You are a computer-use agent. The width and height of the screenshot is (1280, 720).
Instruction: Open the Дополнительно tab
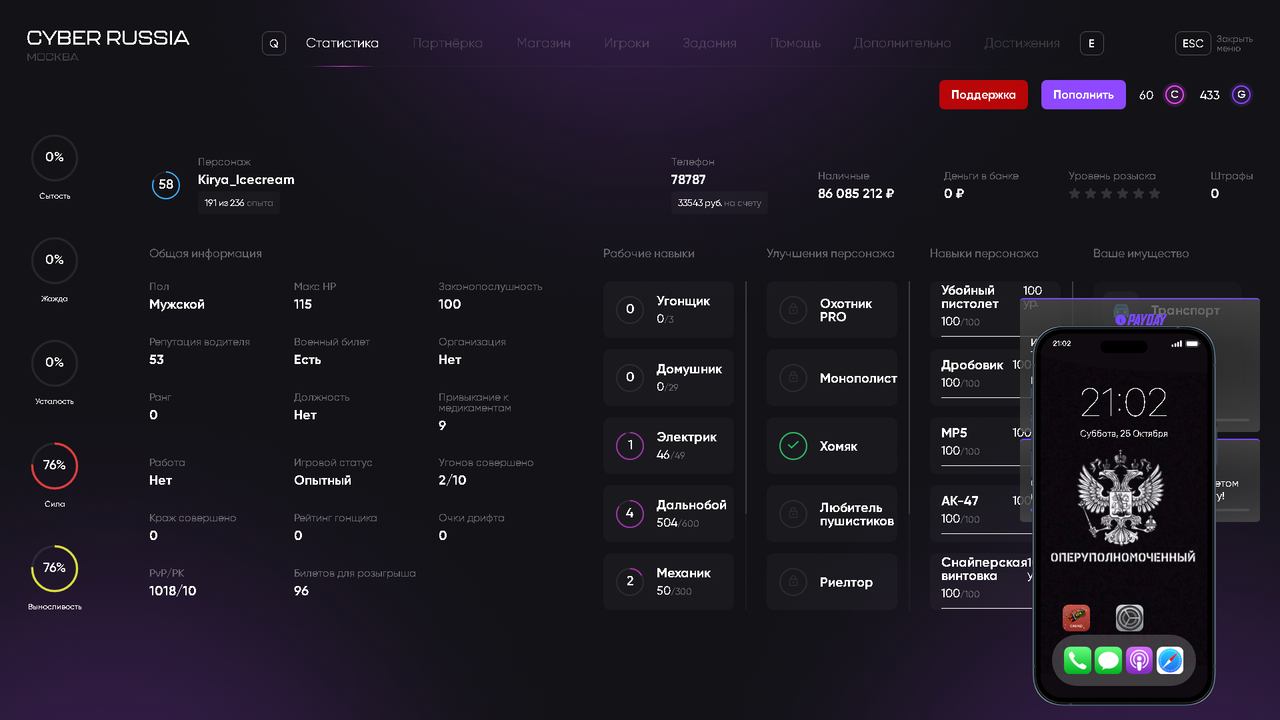pos(903,44)
